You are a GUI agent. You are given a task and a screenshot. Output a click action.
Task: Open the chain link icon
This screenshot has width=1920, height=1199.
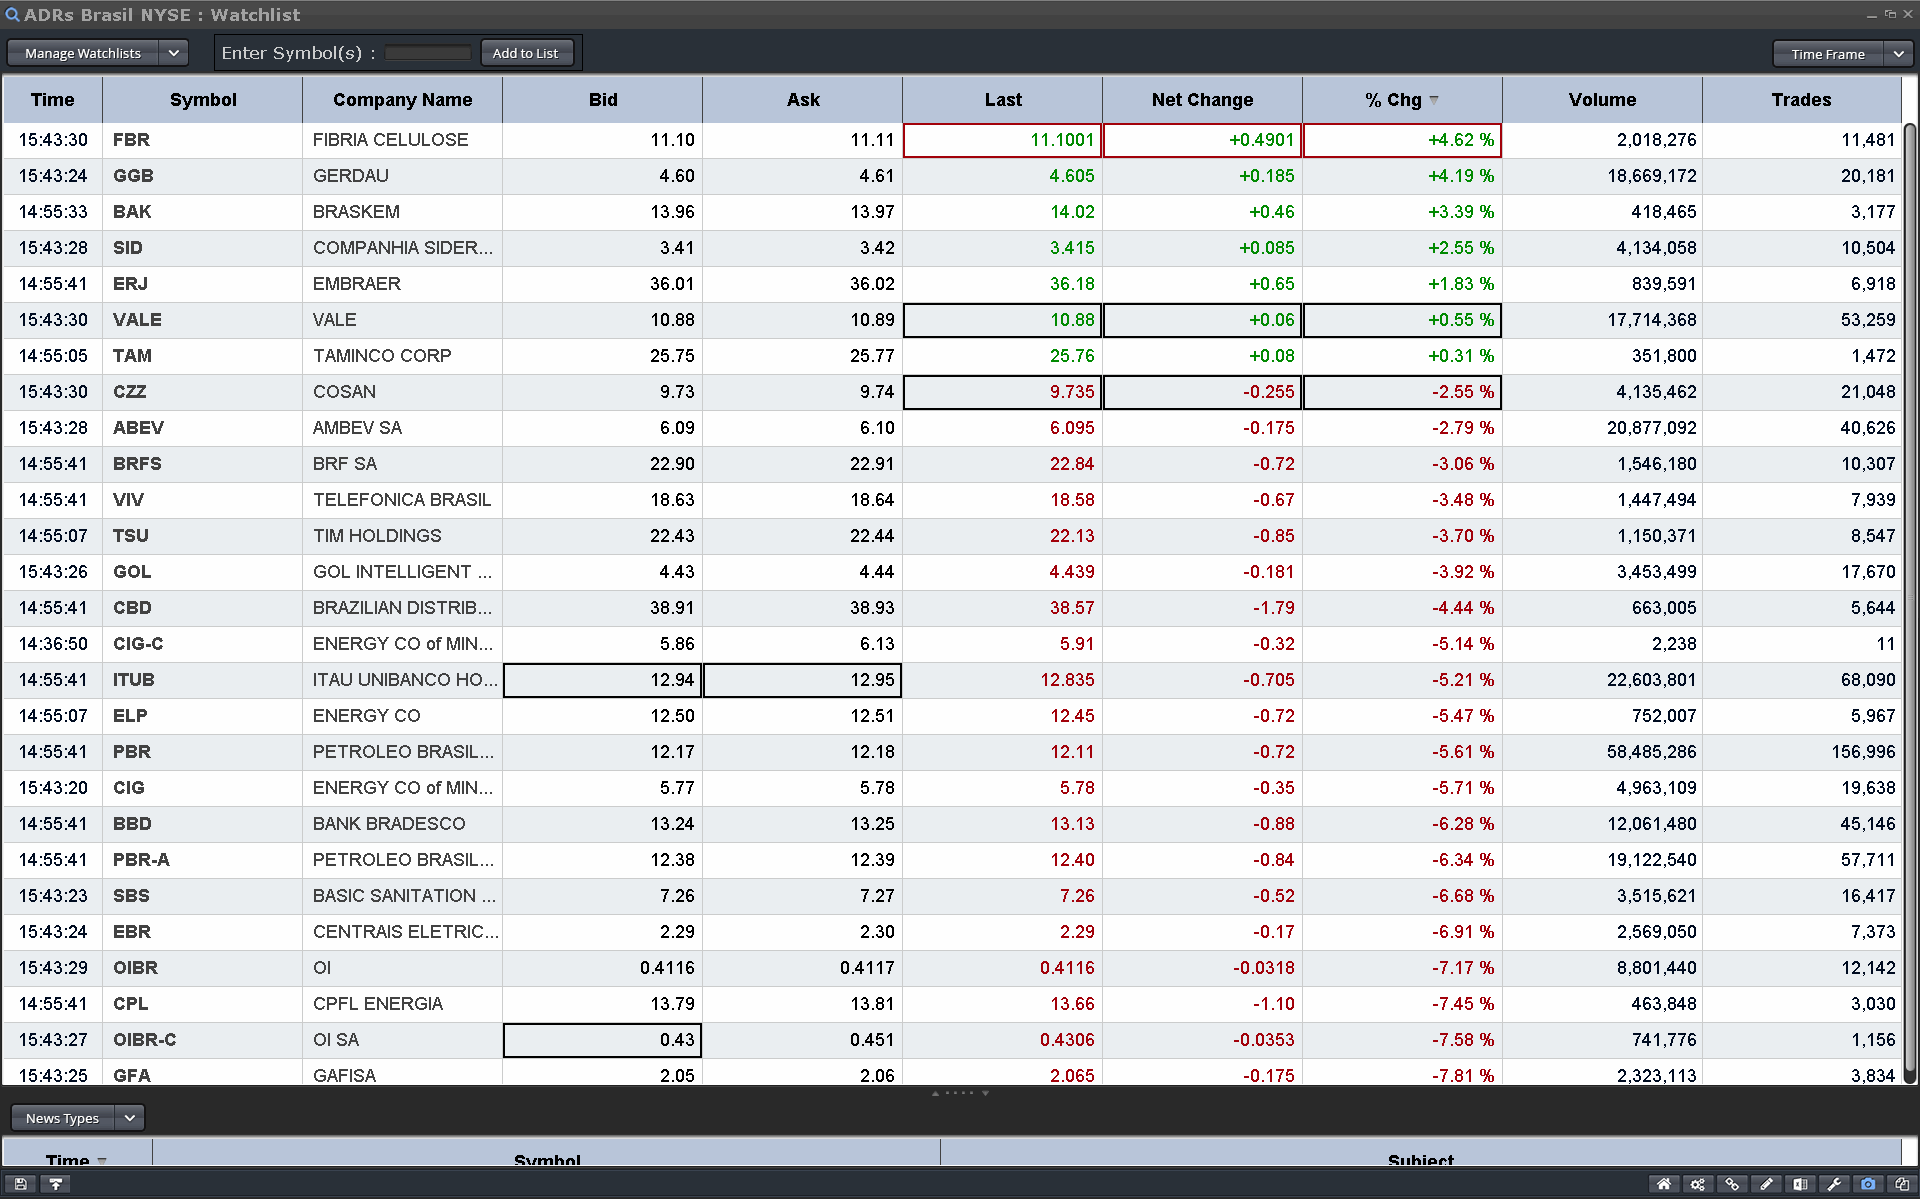point(1732,1184)
